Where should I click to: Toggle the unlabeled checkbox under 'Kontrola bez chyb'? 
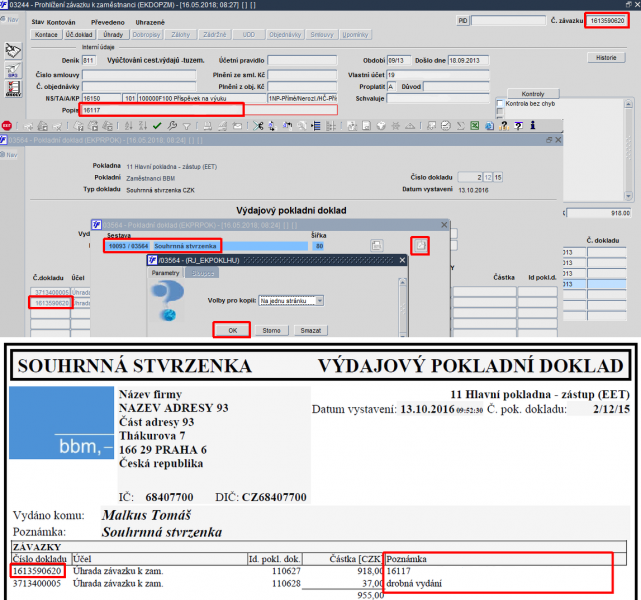500,112
